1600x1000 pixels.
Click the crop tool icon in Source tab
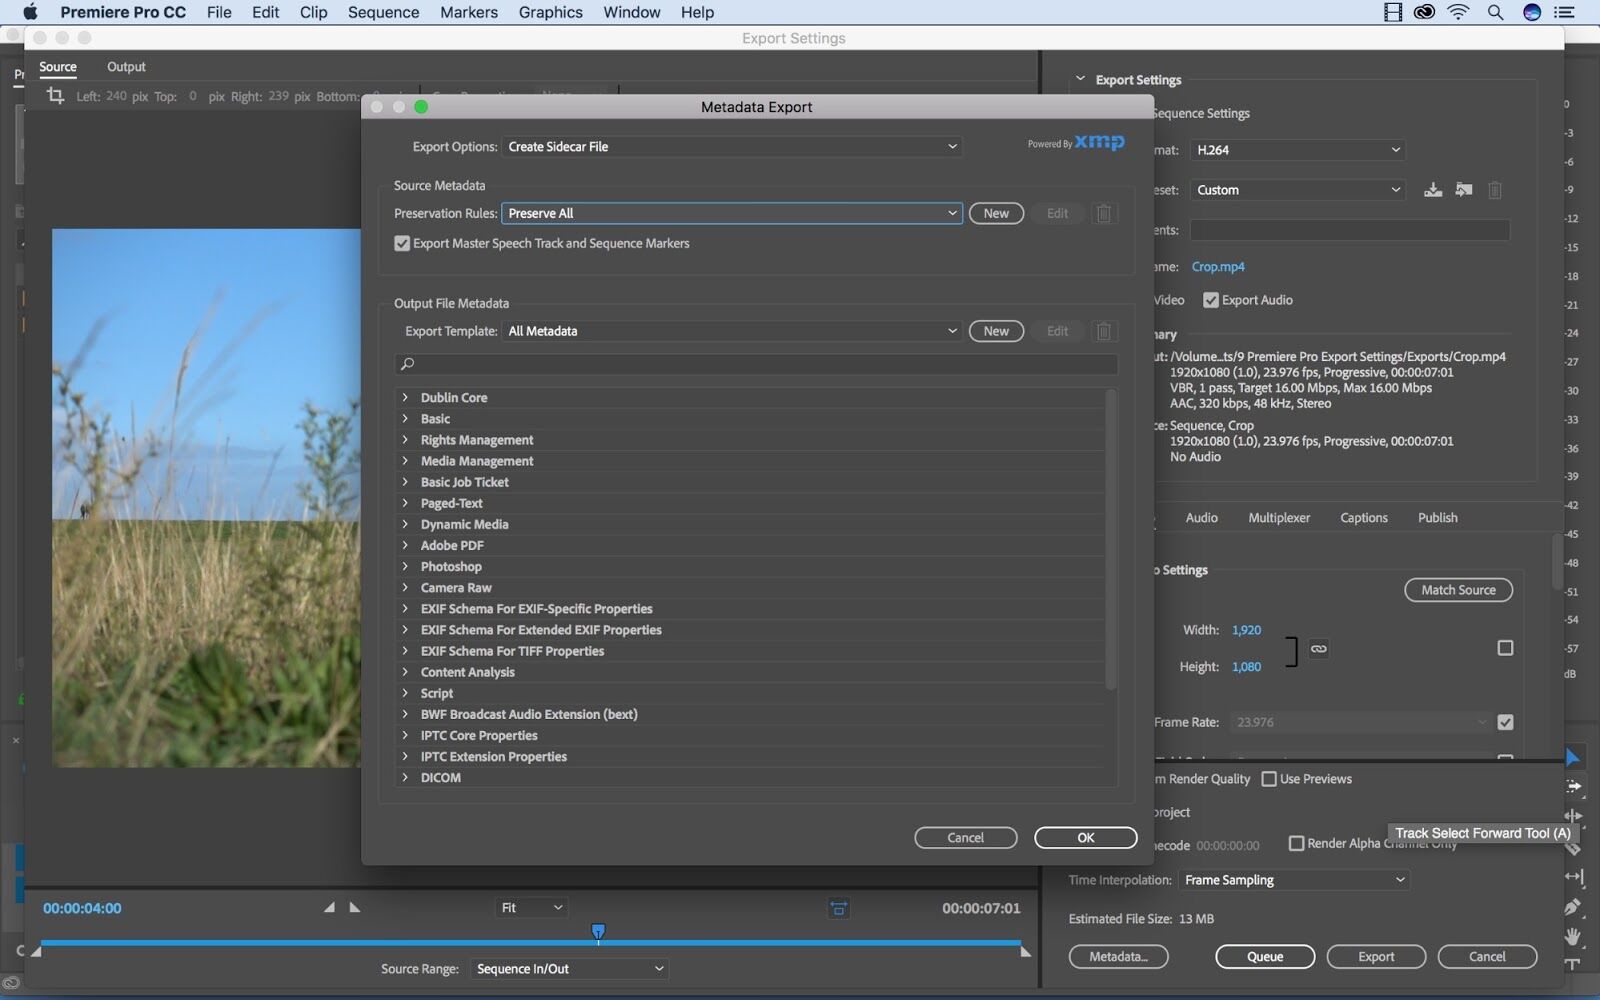point(56,96)
